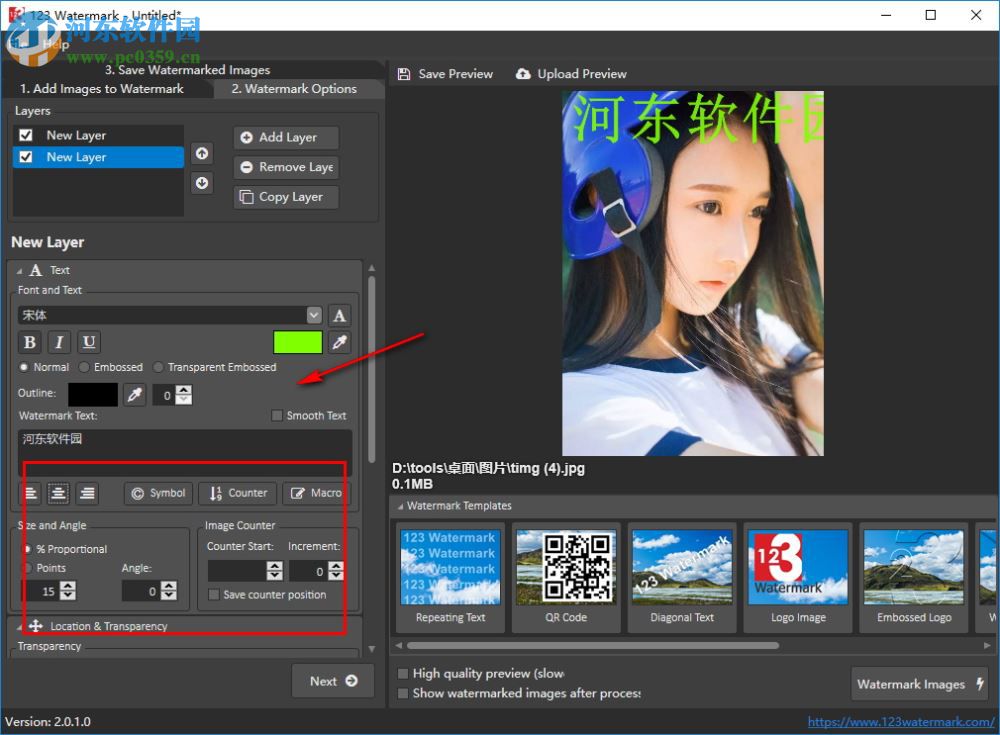The width and height of the screenshot is (1000, 735).
Task: Open the Macro insertion tool
Action: tap(316, 492)
